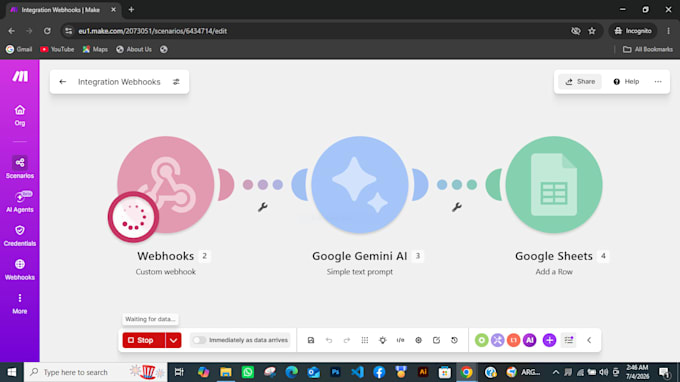Select the Google Sheets module circle
680x382 pixels.
coord(554,185)
